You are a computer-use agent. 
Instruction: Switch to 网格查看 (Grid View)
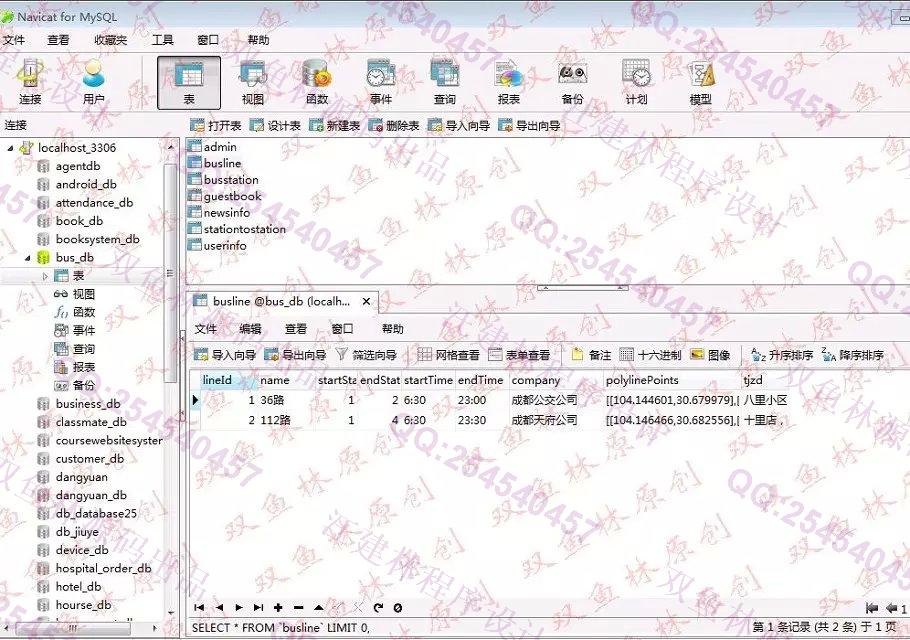[x=448, y=355]
